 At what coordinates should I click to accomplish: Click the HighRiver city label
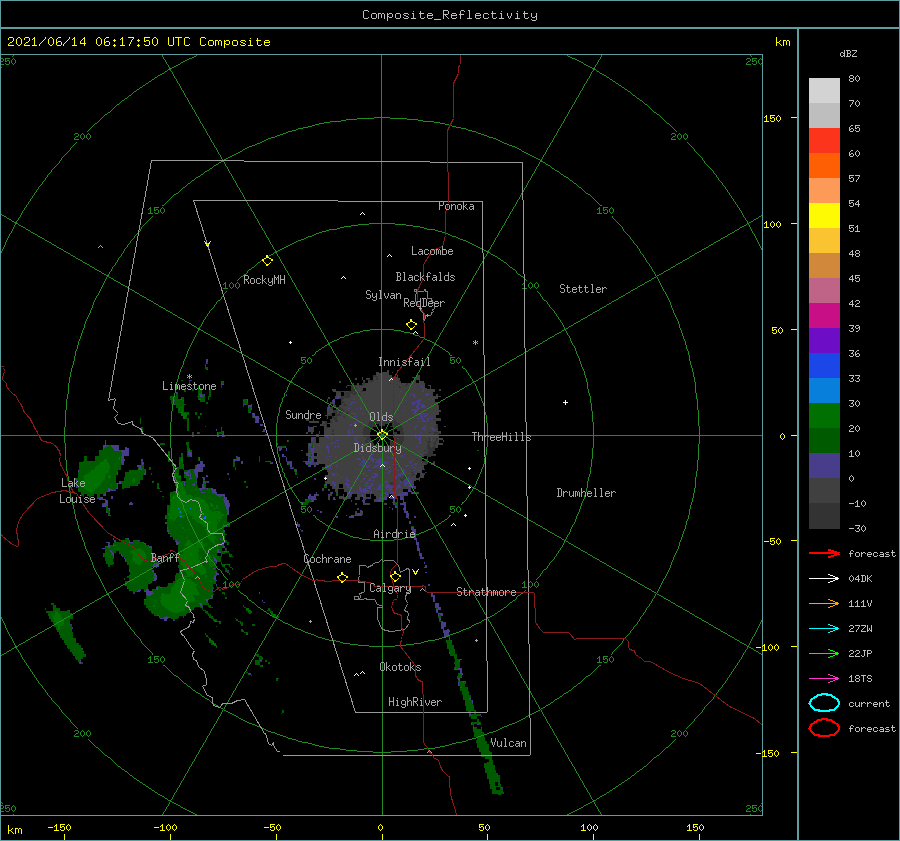(415, 702)
